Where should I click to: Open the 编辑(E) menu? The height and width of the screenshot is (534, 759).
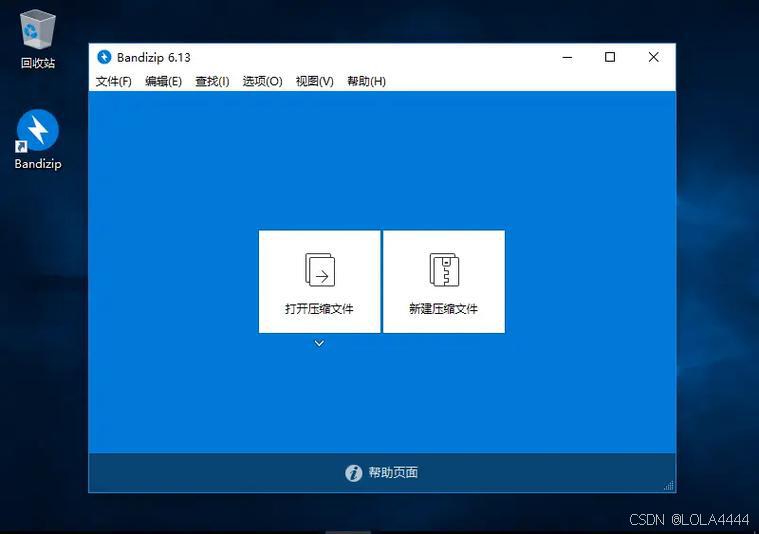[164, 81]
